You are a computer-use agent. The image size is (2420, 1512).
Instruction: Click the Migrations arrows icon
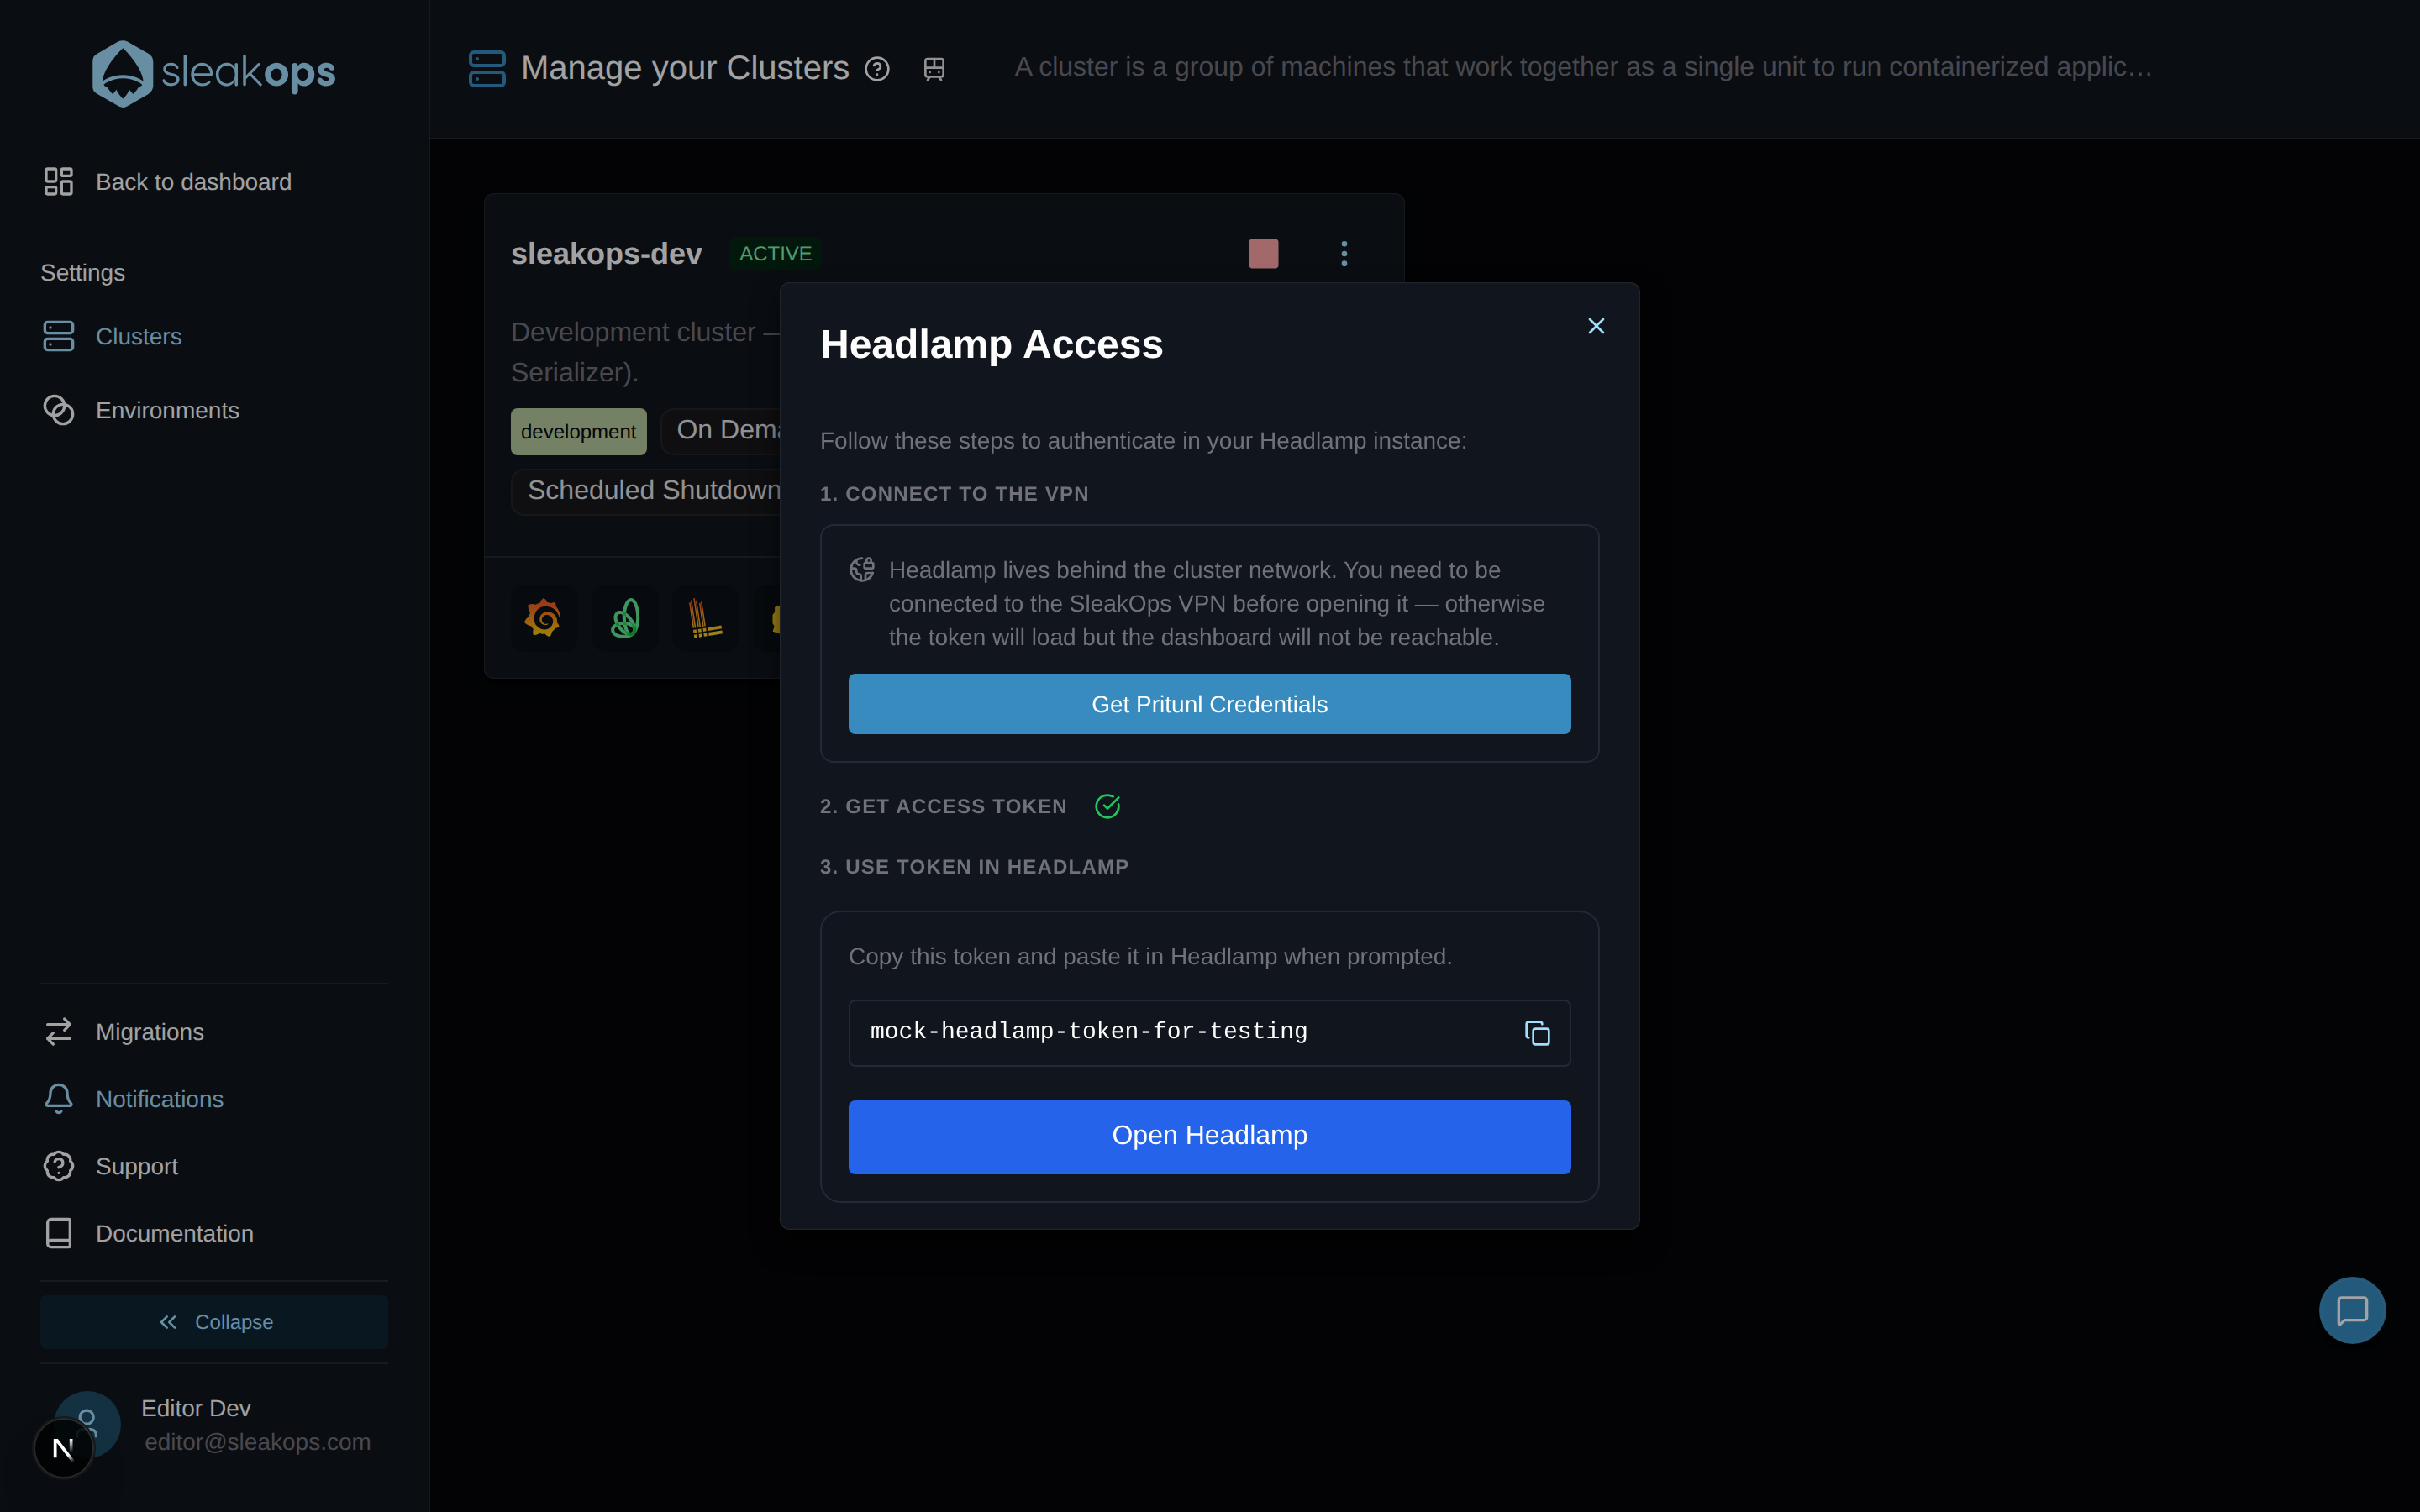click(x=59, y=1031)
